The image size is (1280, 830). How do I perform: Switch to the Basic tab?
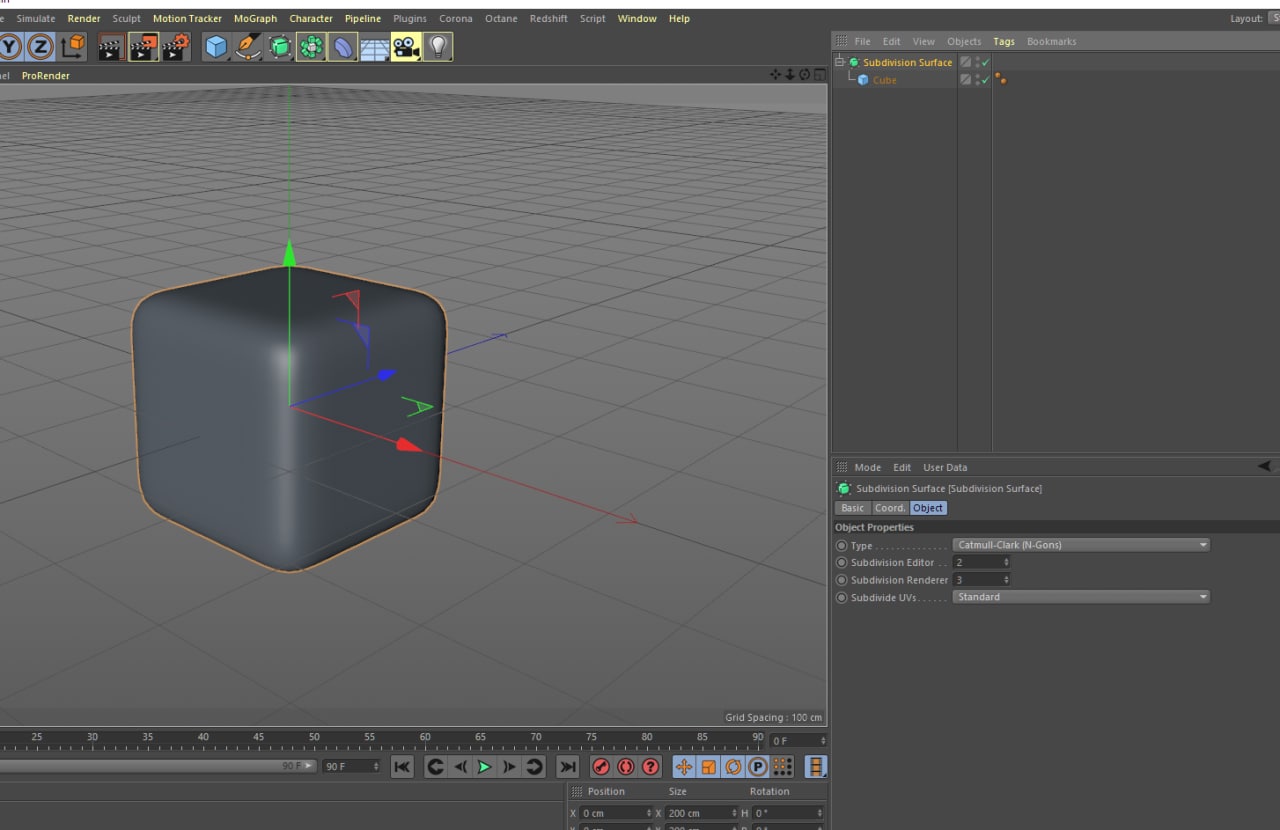pyautogui.click(x=852, y=508)
